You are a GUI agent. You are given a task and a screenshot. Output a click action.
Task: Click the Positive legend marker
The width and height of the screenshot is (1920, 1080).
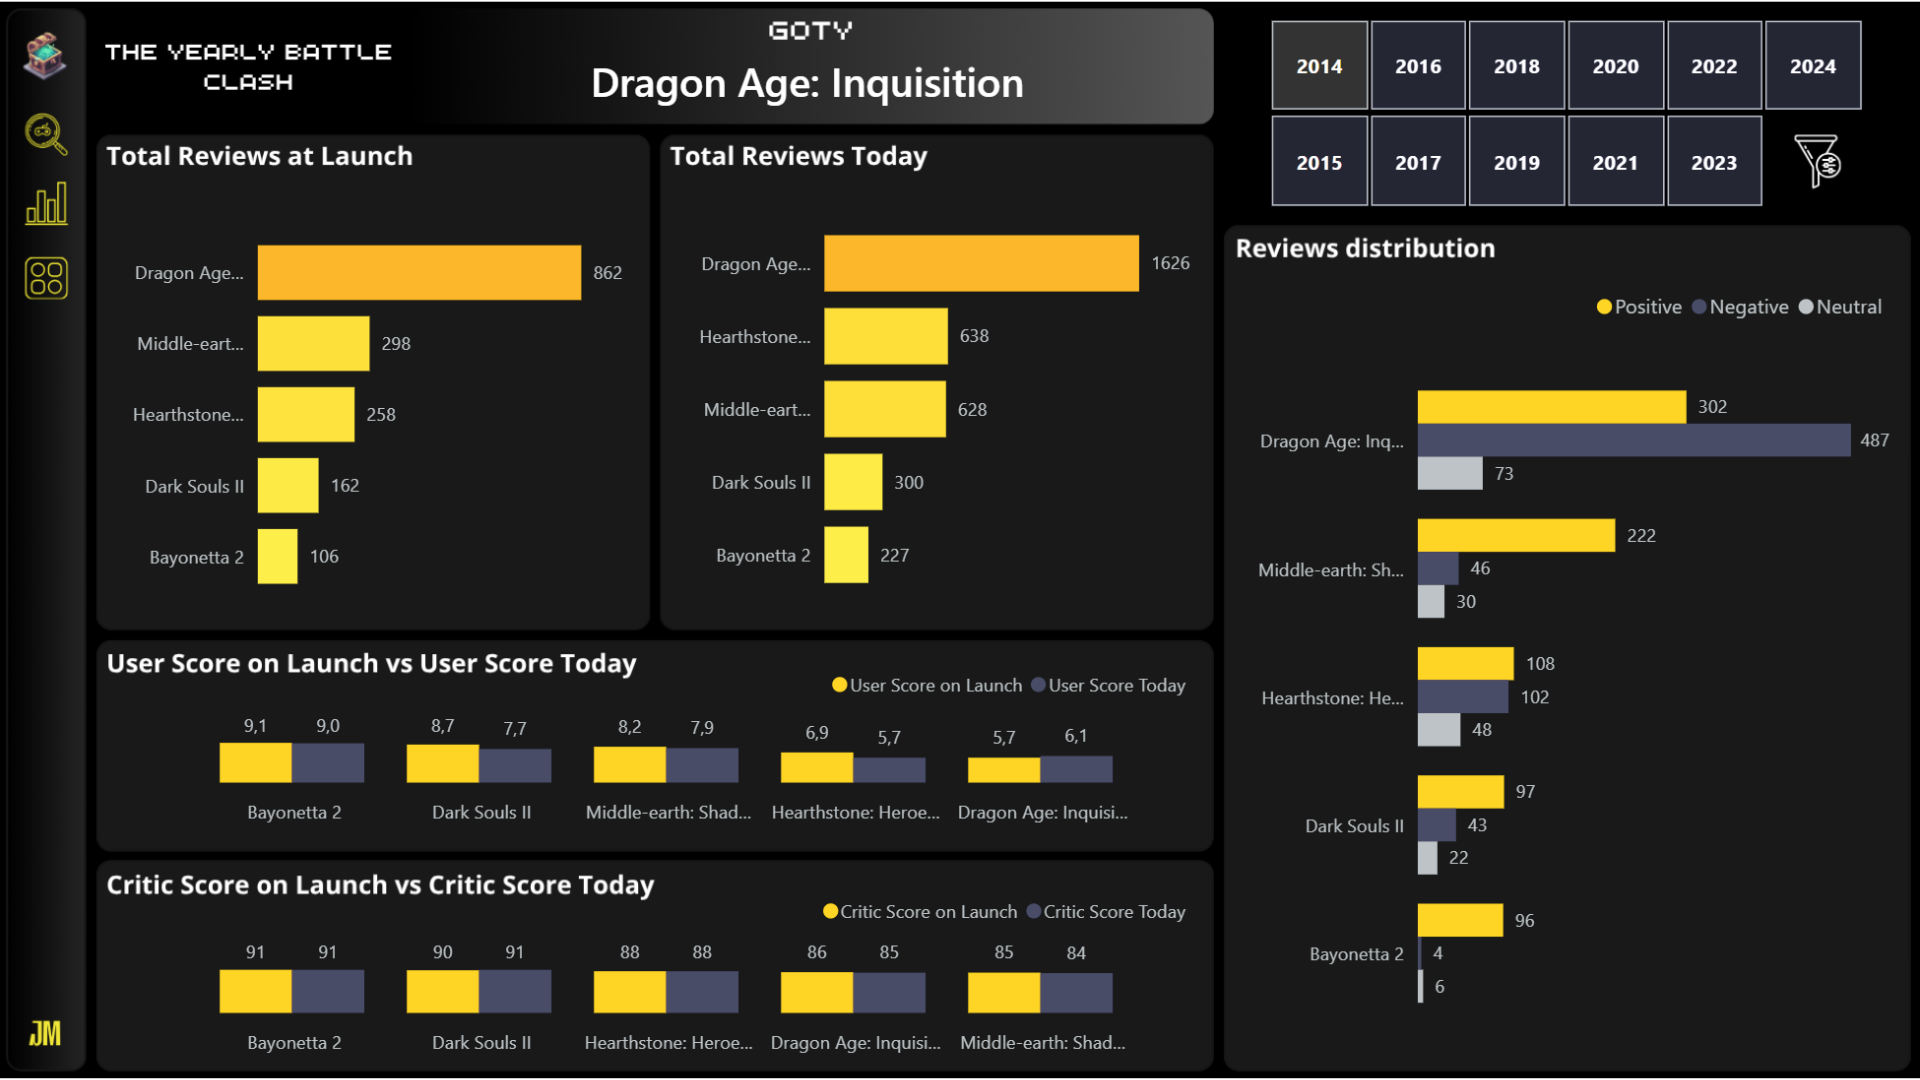pos(1604,307)
